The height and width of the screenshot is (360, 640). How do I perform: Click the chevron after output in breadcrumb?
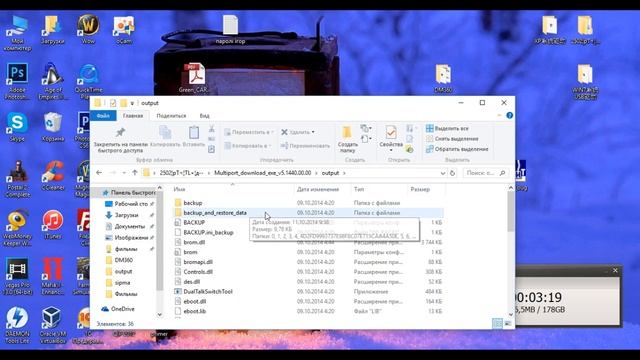[344, 173]
